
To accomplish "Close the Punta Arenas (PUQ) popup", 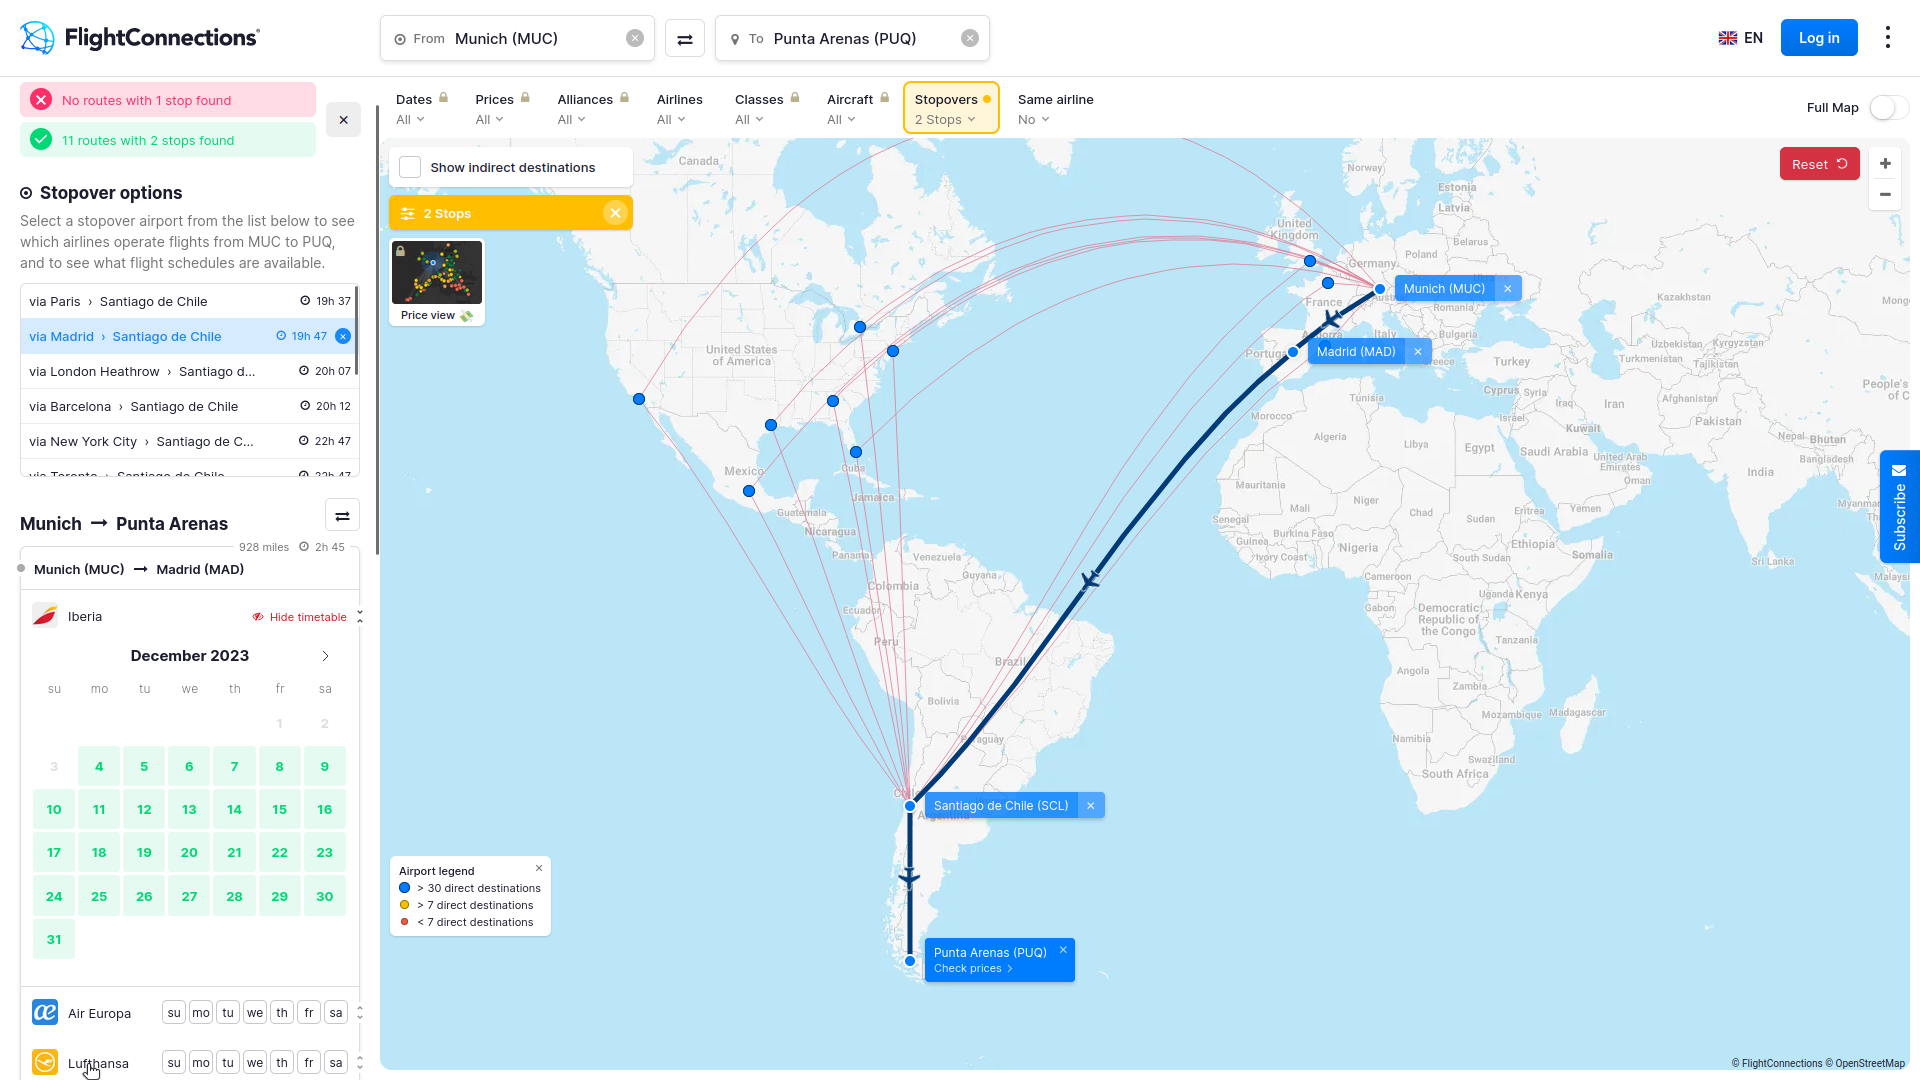I will tap(1063, 950).
